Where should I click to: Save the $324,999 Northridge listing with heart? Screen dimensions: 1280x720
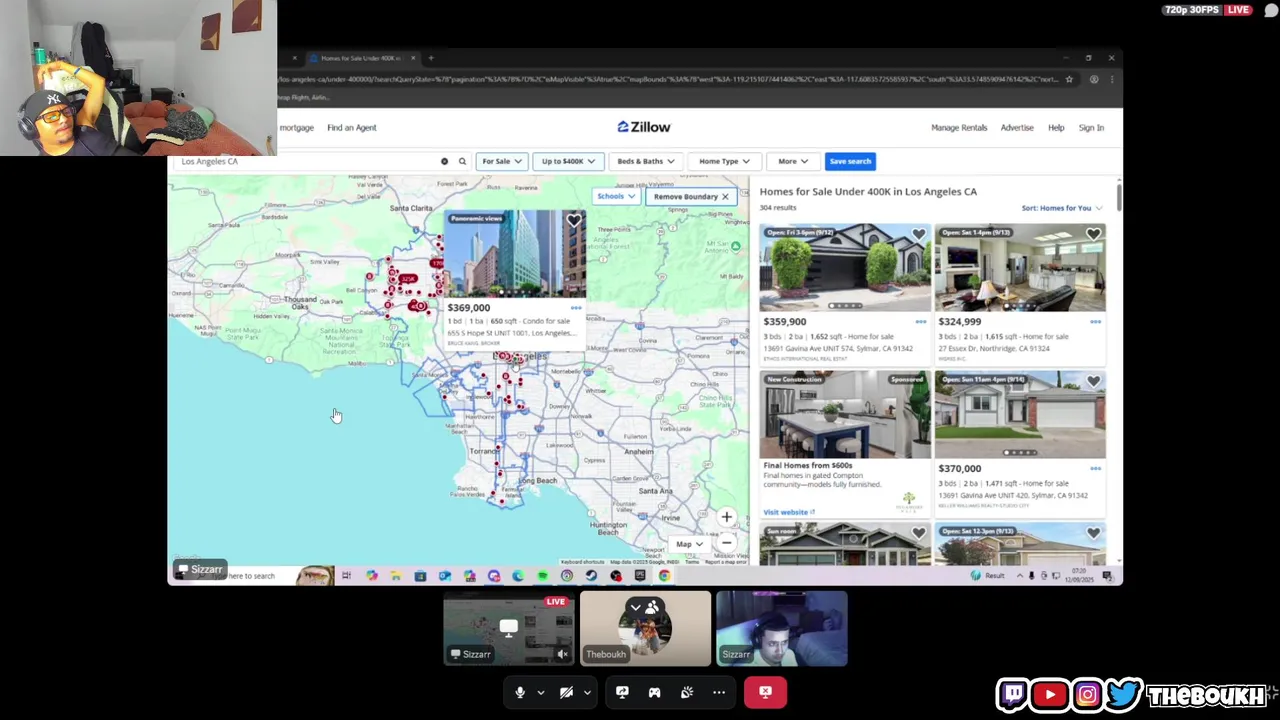[1093, 235]
